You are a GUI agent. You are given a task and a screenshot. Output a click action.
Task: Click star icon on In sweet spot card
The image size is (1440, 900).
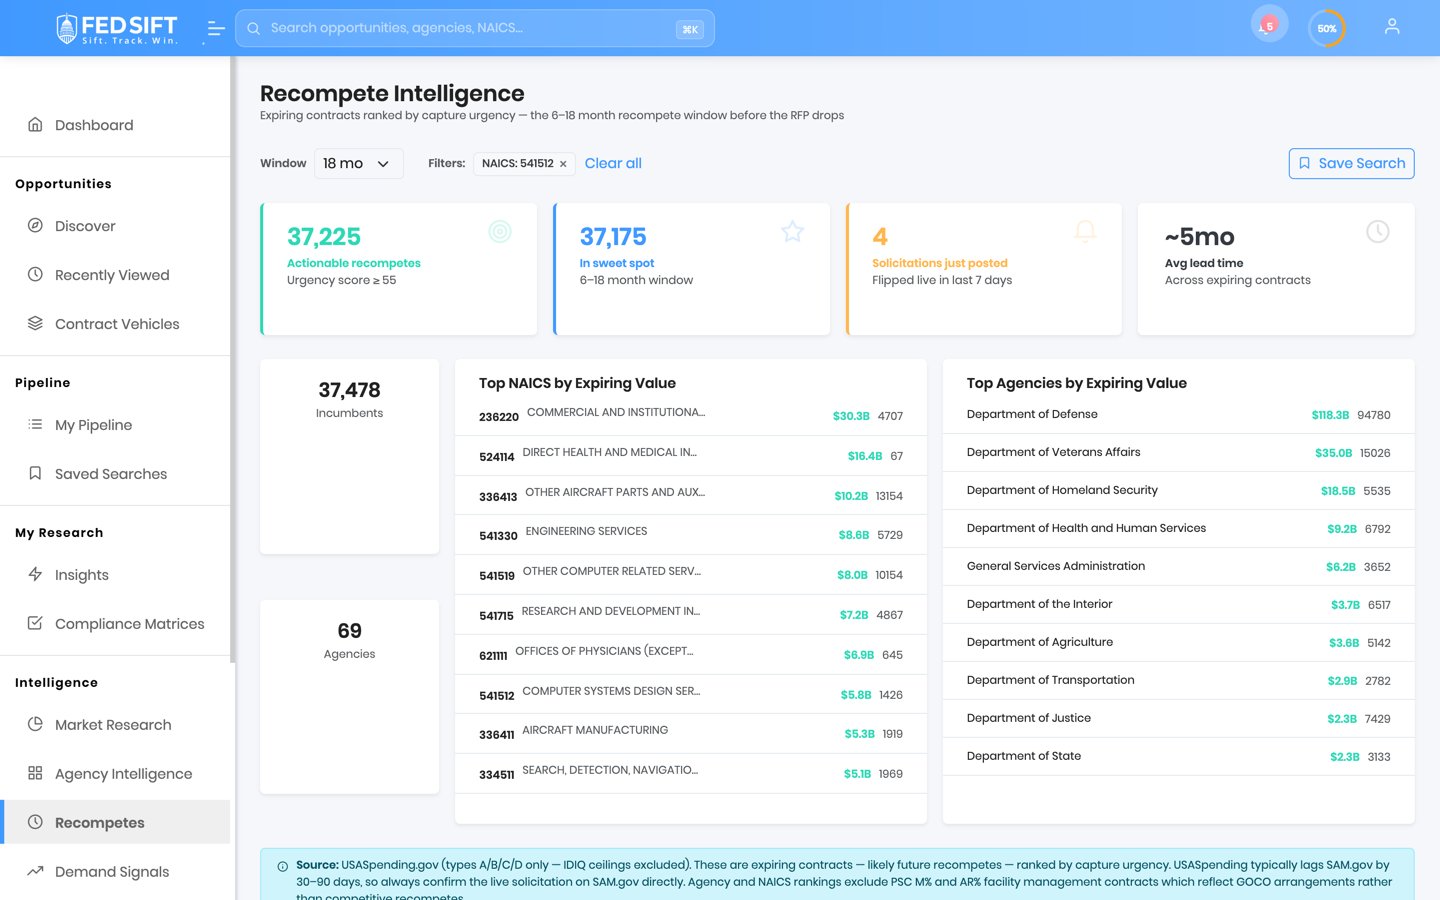point(793,232)
